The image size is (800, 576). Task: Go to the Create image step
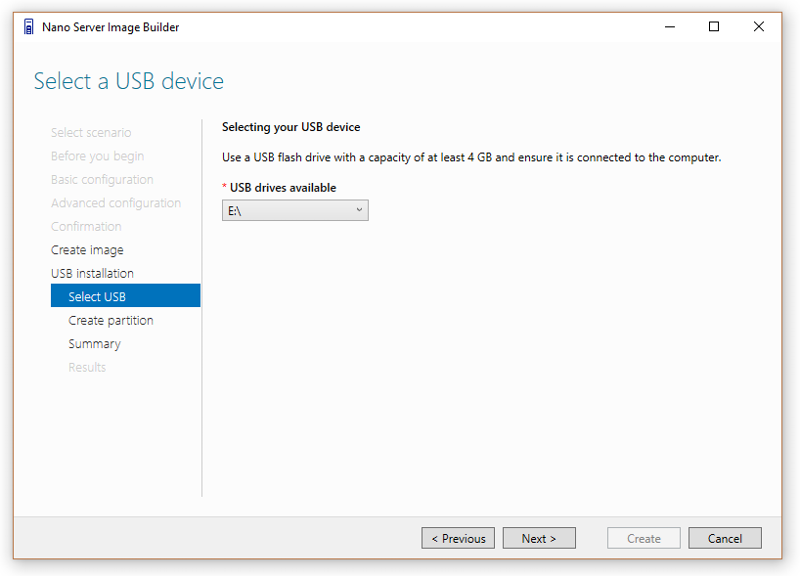[87, 250]
